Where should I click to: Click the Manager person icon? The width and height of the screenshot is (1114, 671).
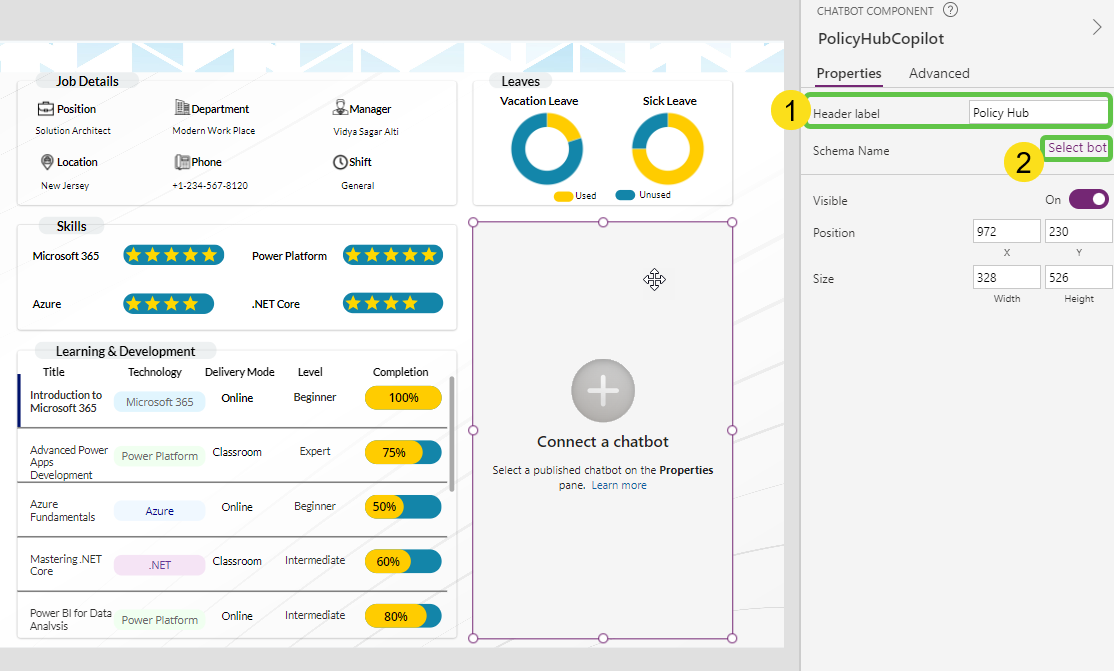pos(340,108)
